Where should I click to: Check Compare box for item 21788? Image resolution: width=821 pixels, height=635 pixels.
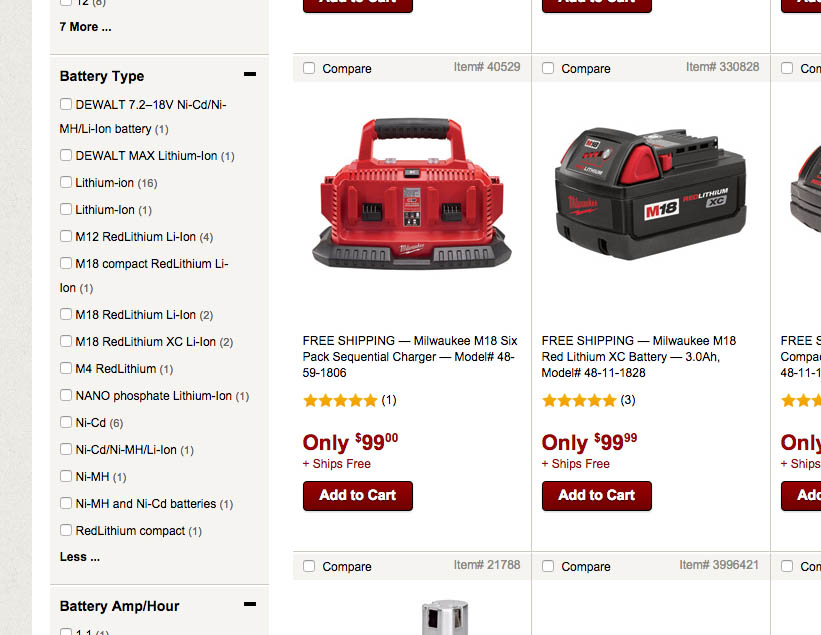pos(309,566)
